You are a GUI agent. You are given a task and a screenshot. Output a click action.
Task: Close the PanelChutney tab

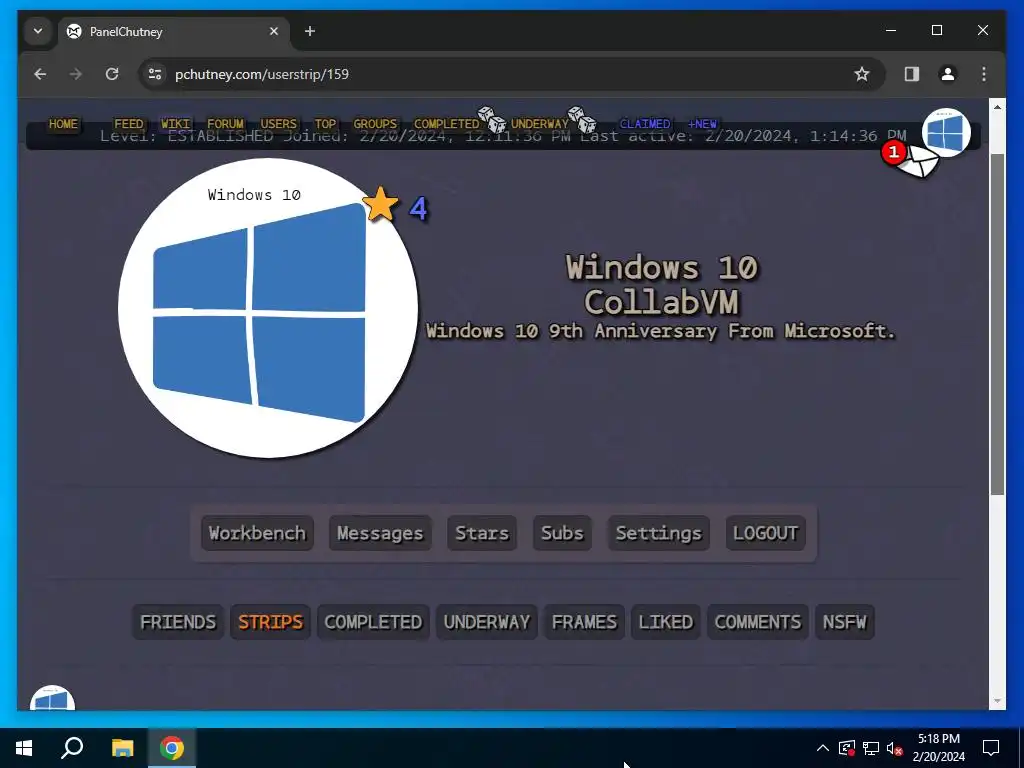274,31
